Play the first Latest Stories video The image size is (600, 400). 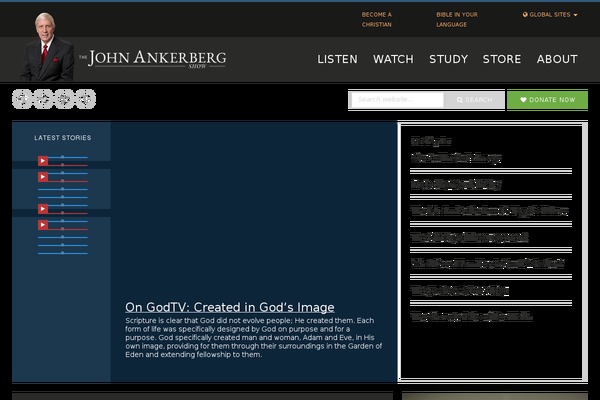click(x=43, y=161)
